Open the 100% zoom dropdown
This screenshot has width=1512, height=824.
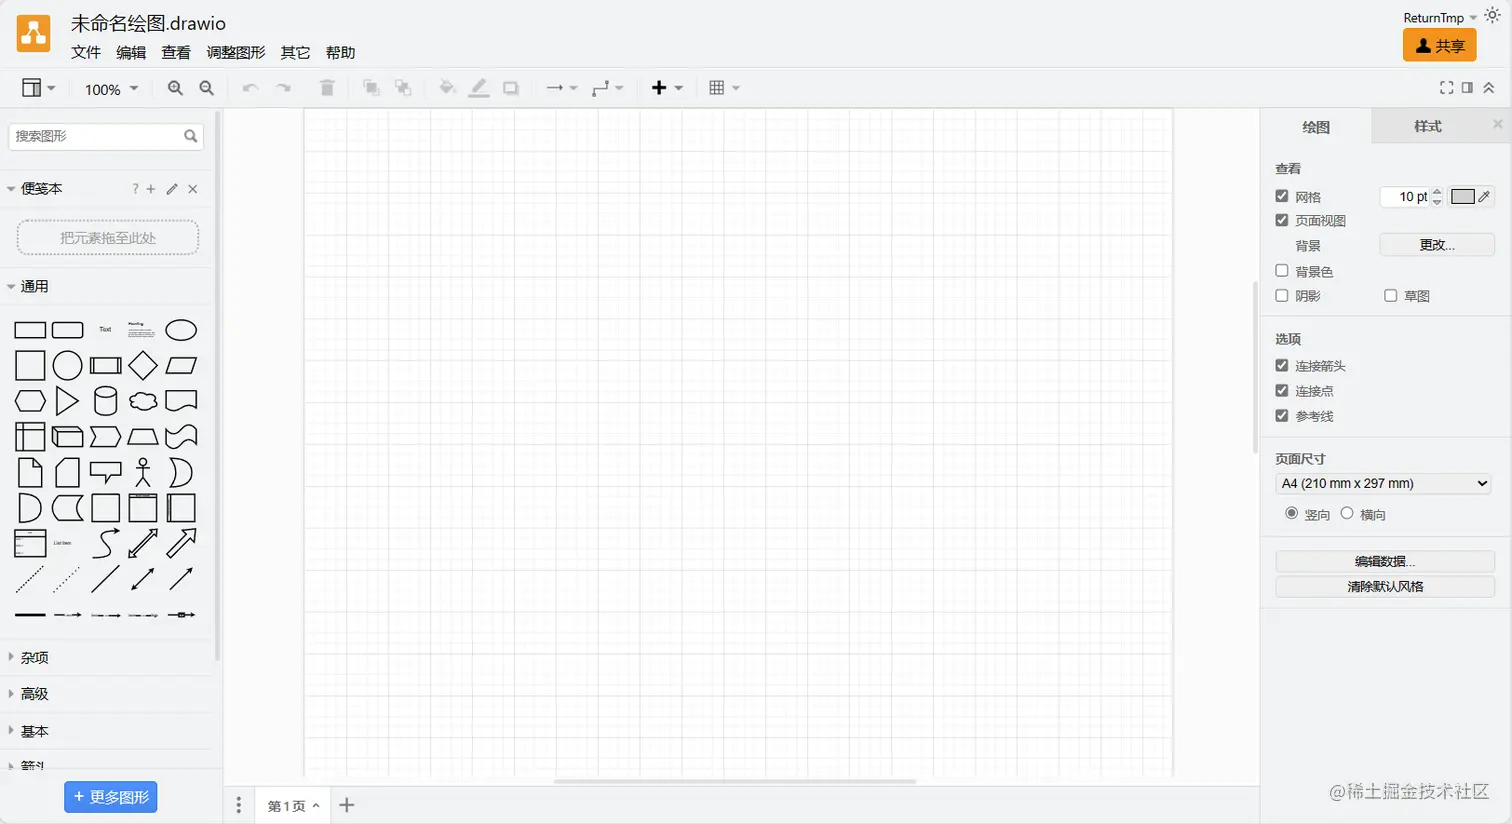click(111, 89)
